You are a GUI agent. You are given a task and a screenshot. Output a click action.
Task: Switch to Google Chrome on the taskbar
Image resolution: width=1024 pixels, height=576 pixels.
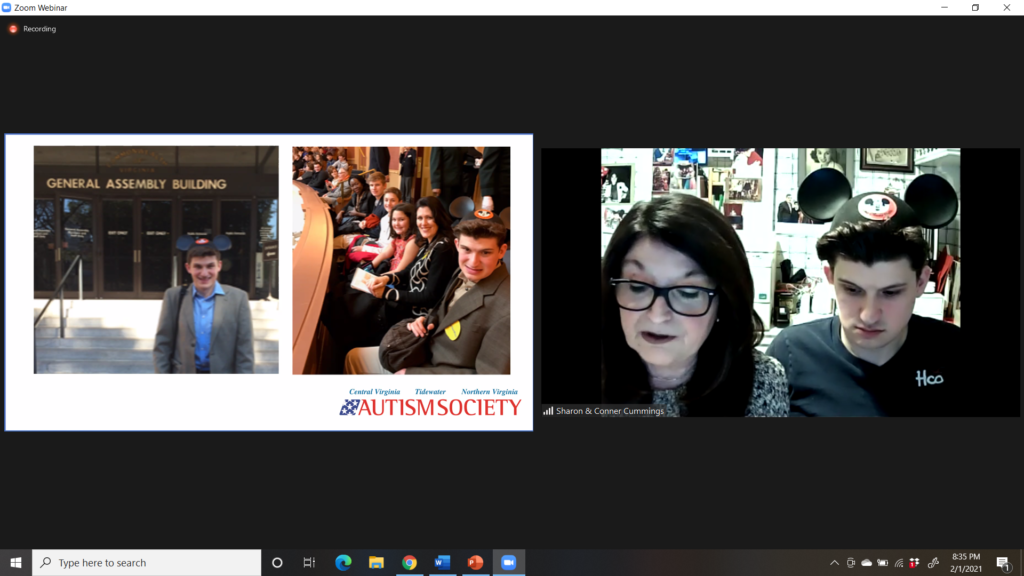pyautogui.click(x=409, y=562)
